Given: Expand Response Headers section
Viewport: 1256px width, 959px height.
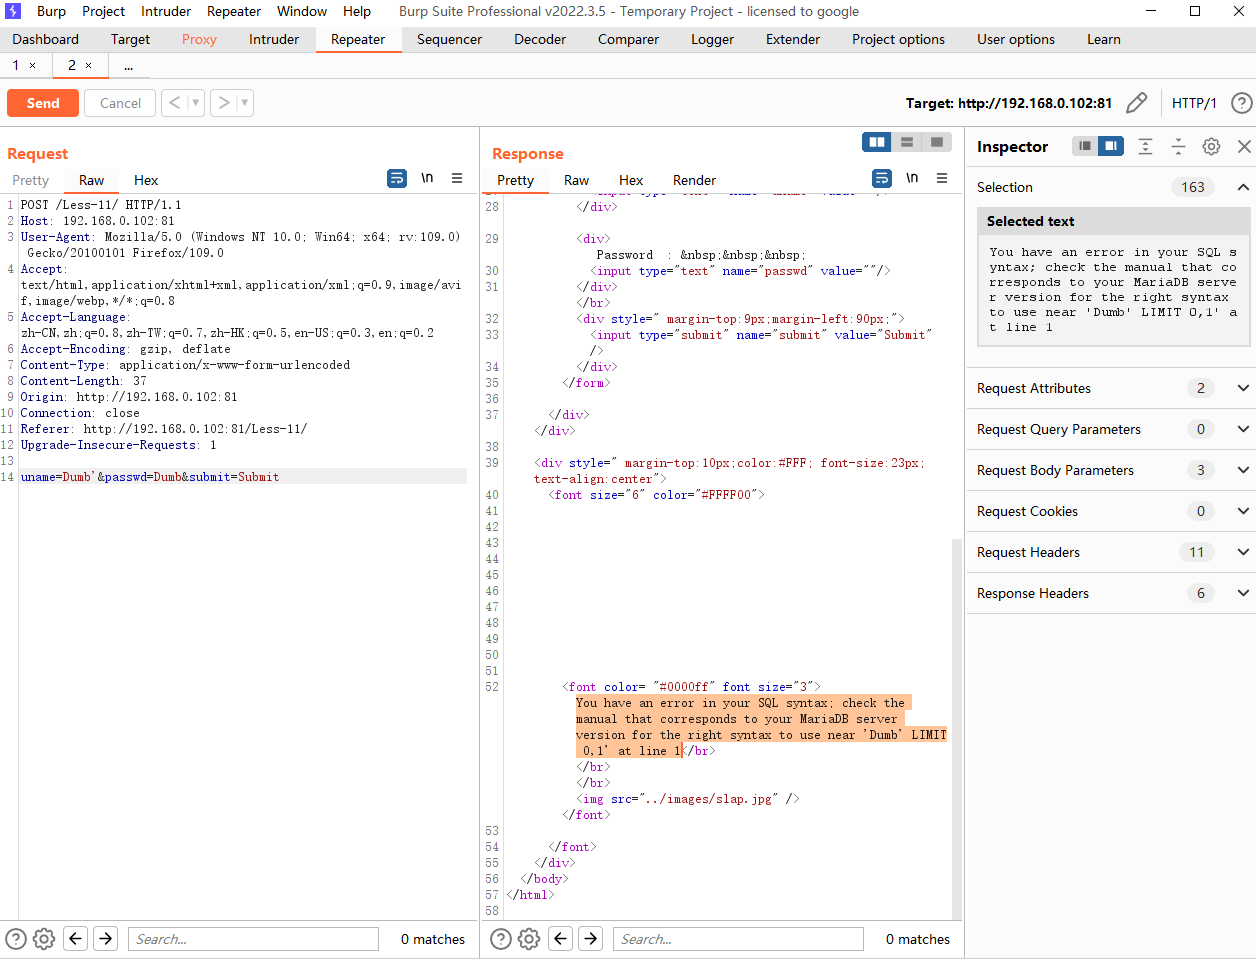Looking at the screenshot, I should tap(1243, 593).
